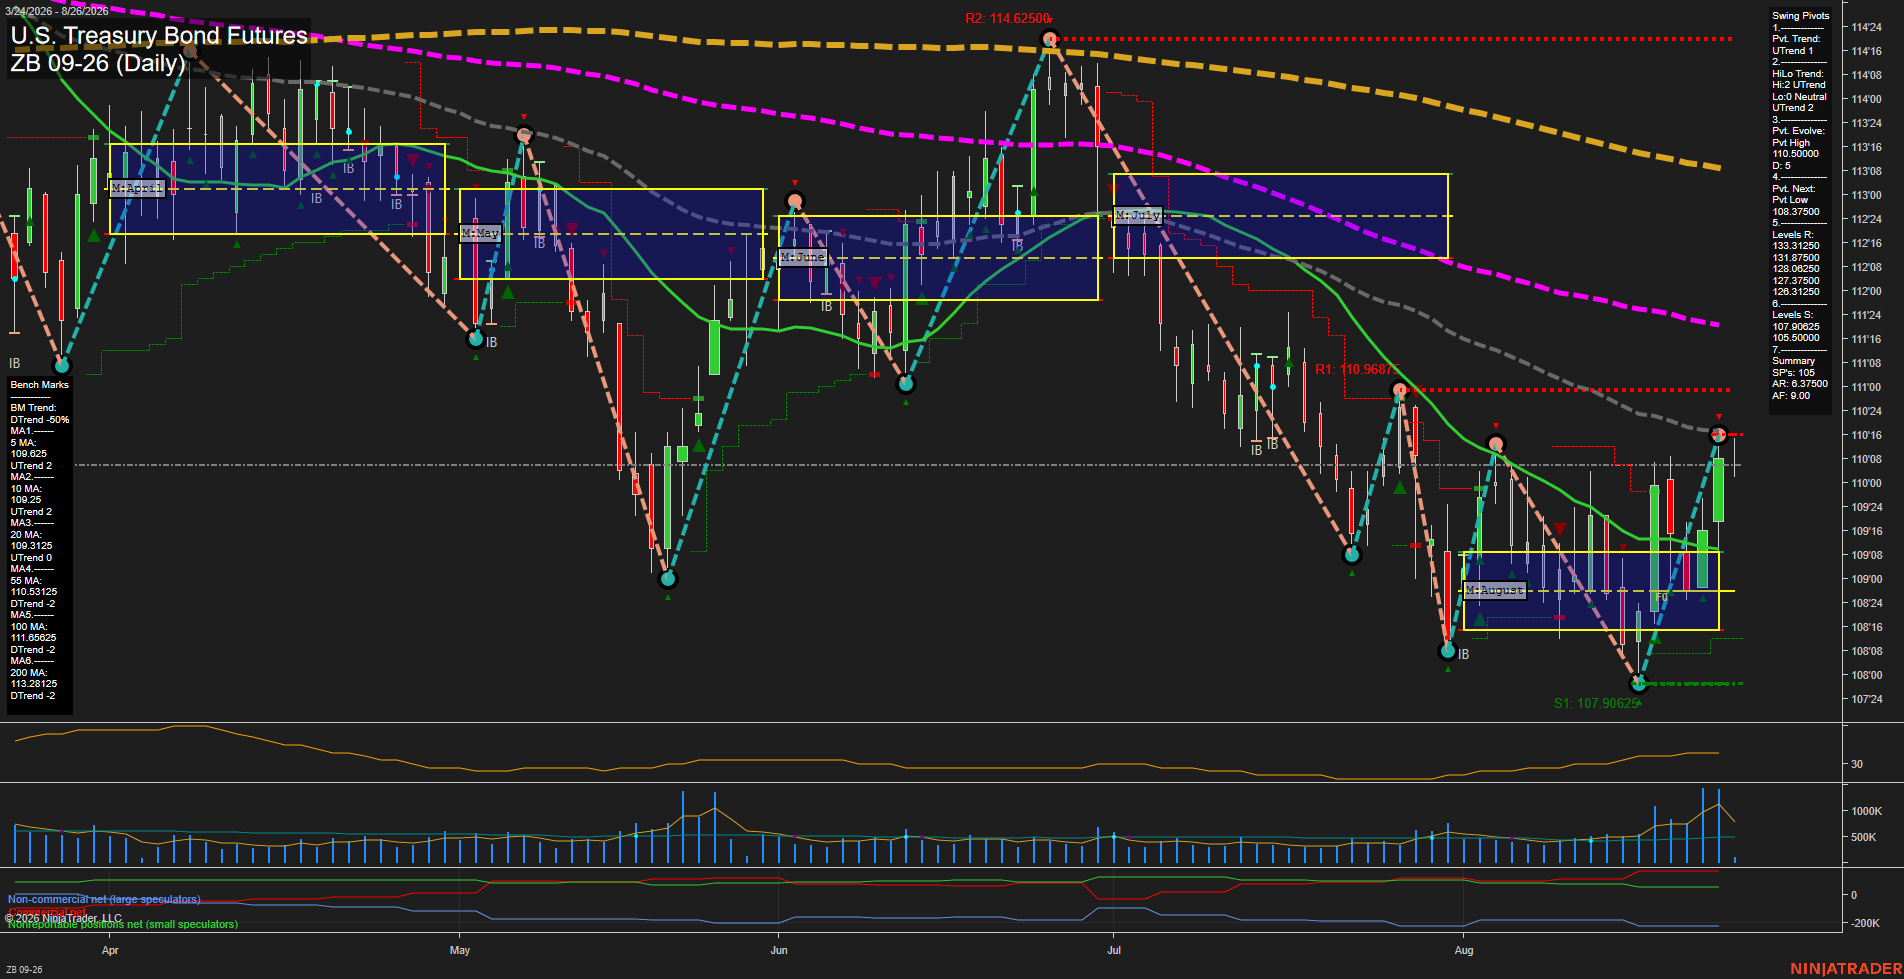Select the latest swing pivot high near 110'16

click(x=1718, y=434)
